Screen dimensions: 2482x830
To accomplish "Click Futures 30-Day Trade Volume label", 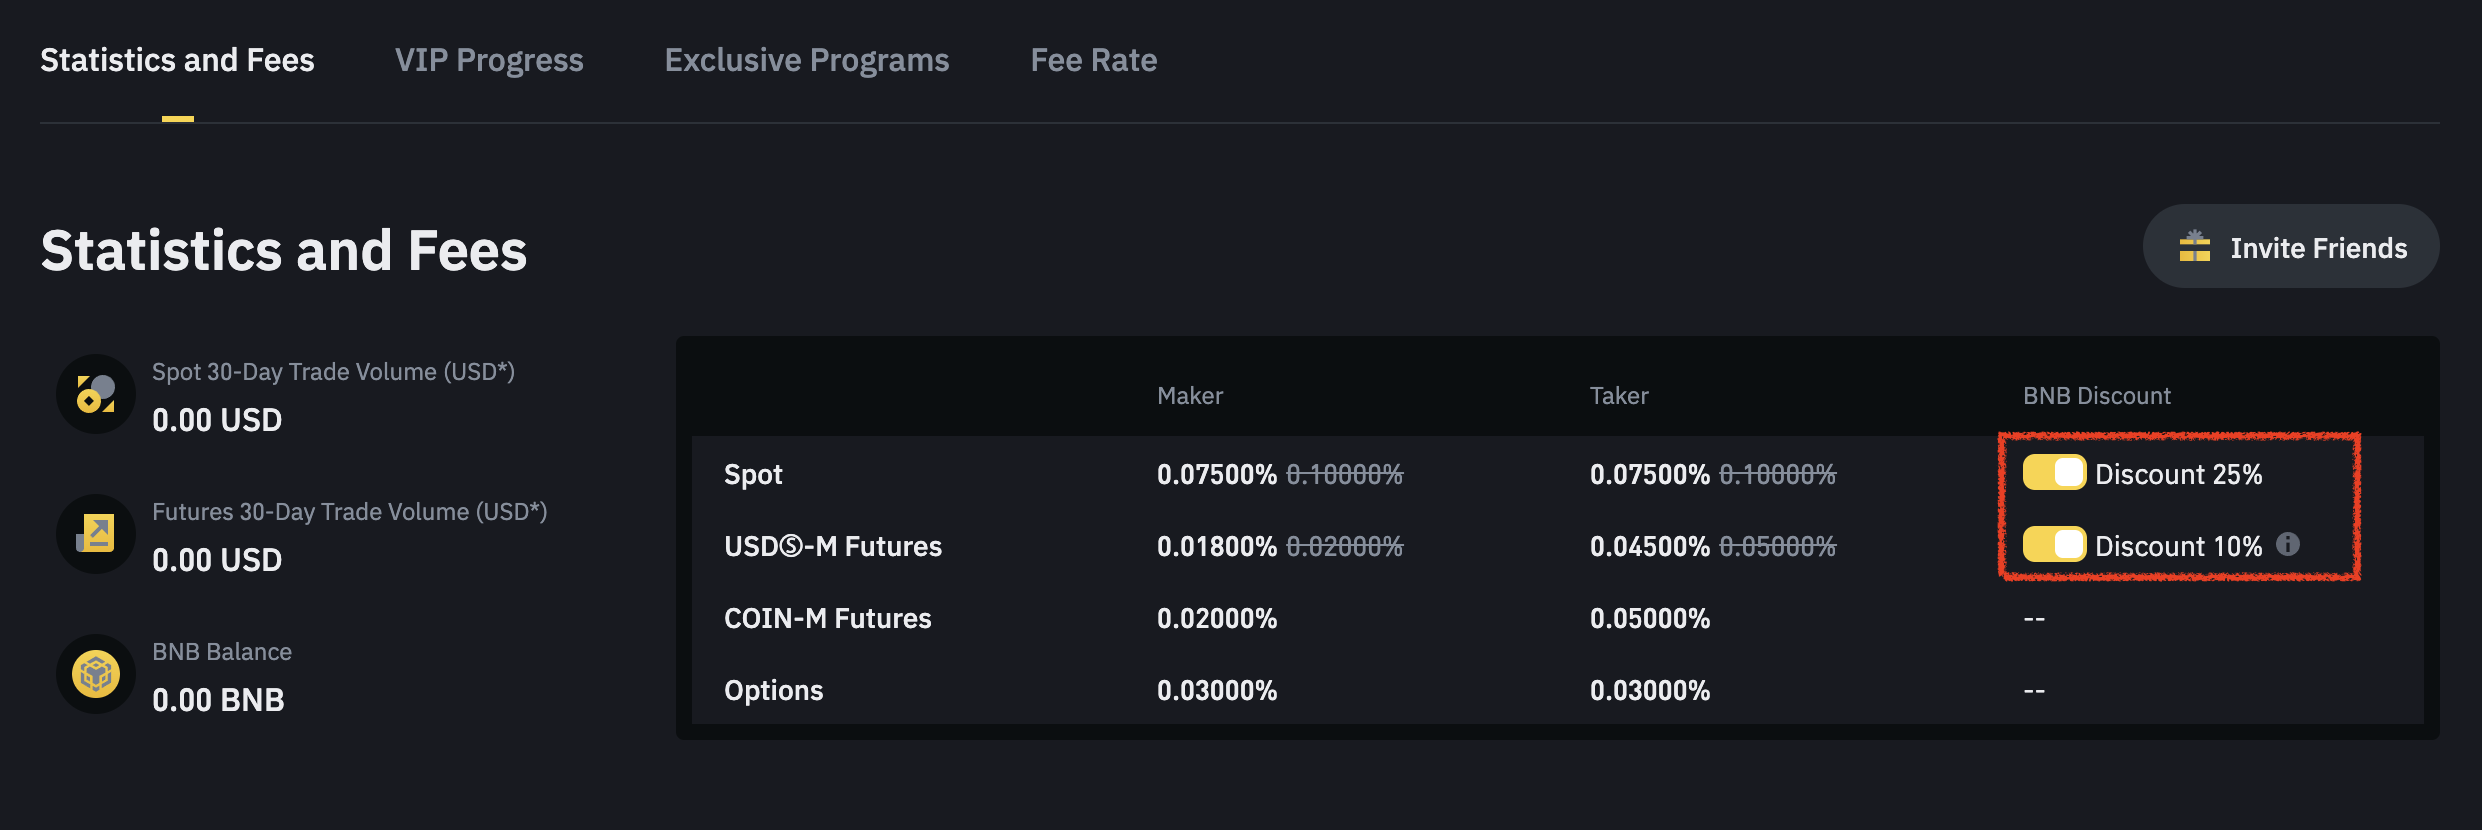I will point(349,512).
